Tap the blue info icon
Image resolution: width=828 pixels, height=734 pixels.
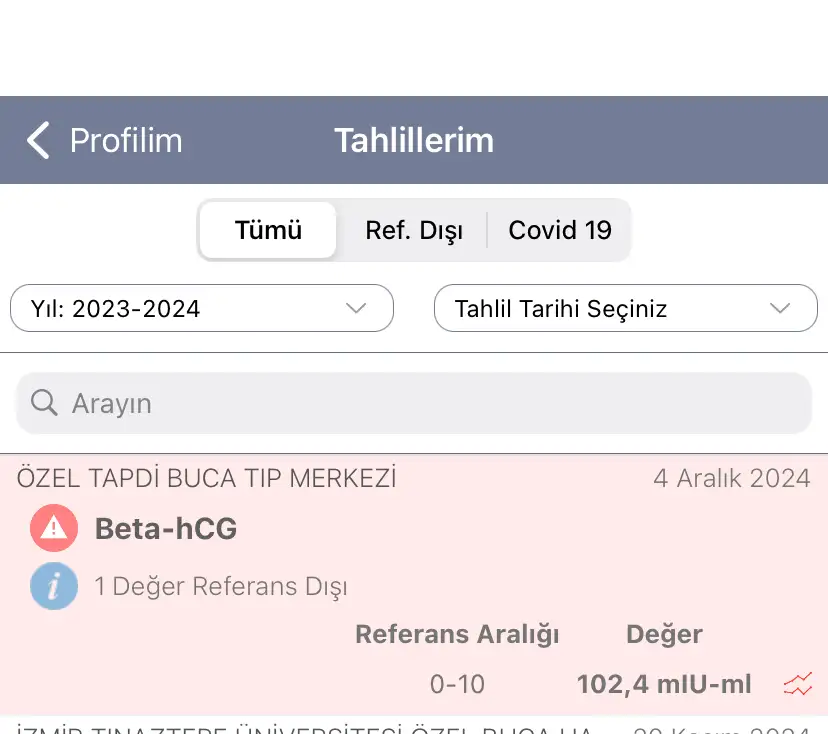[54, 586]
